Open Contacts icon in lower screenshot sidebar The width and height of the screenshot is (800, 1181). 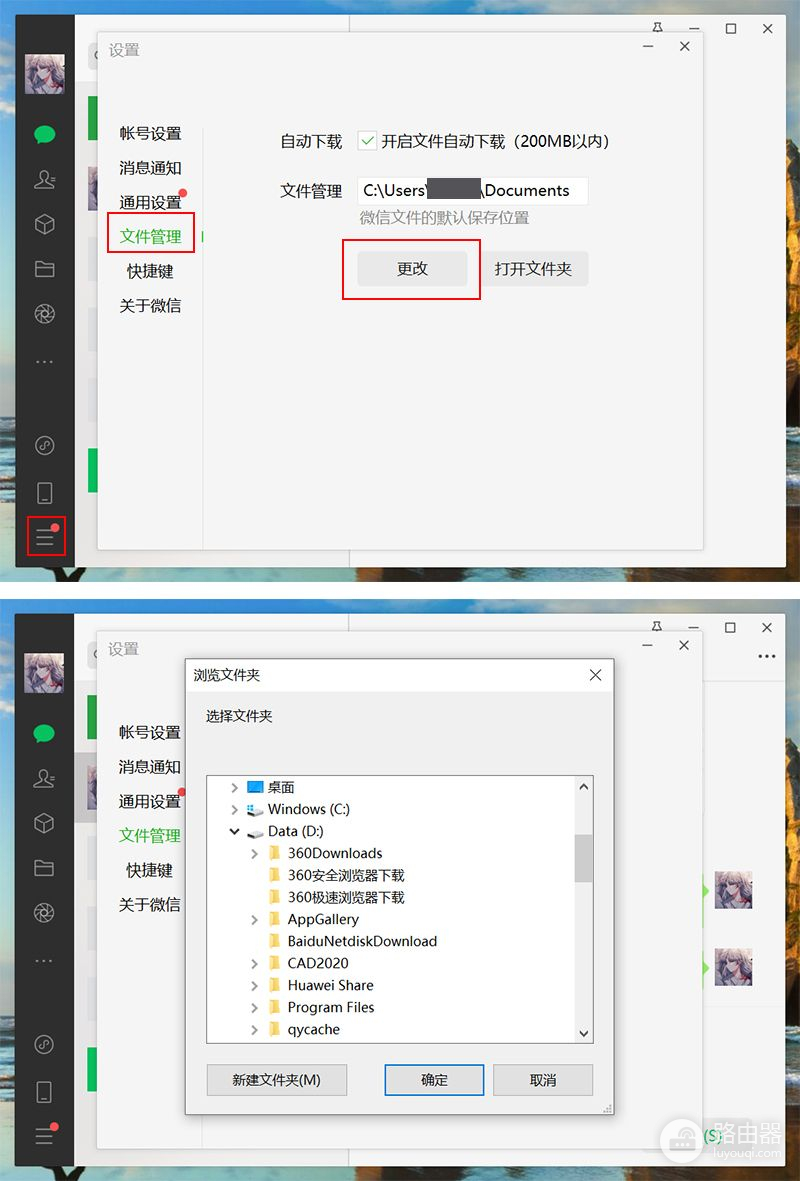pos(44,778)
